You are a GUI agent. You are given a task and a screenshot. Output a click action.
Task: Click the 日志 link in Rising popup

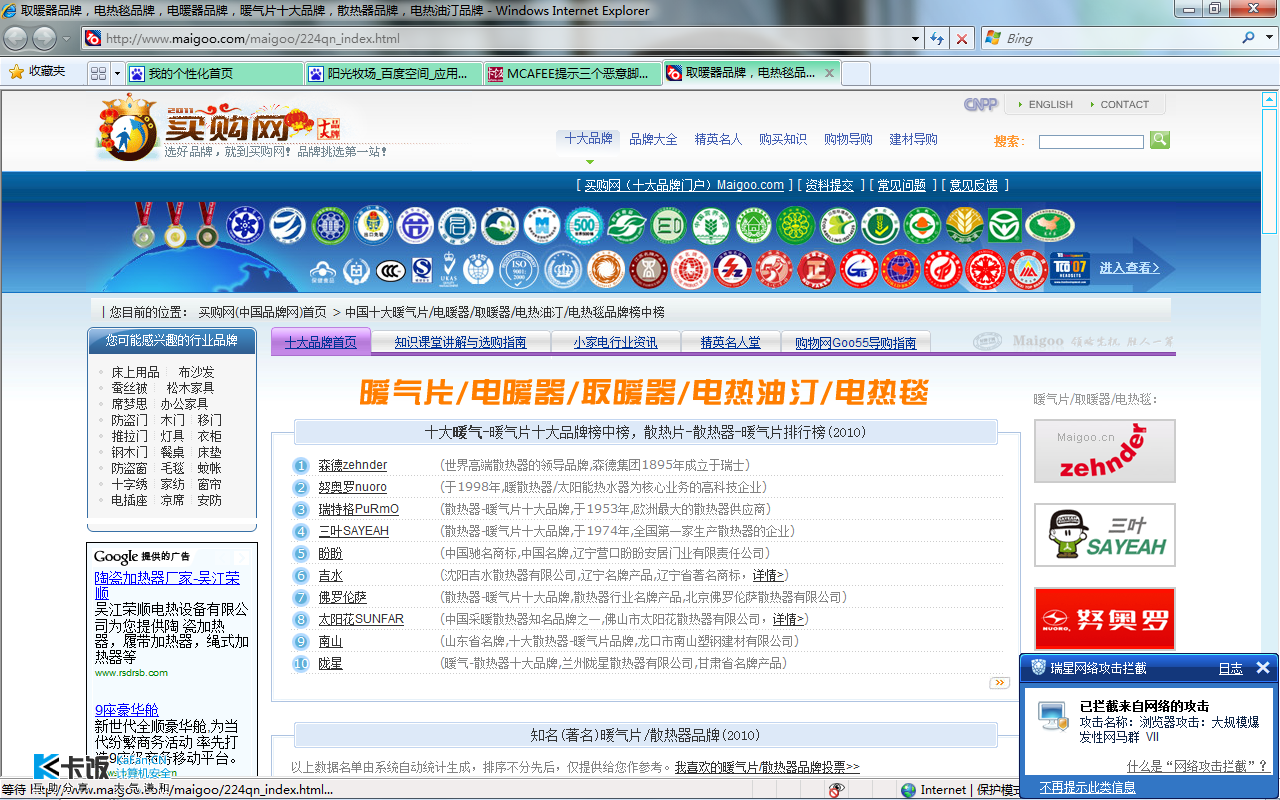(1230, 668)
